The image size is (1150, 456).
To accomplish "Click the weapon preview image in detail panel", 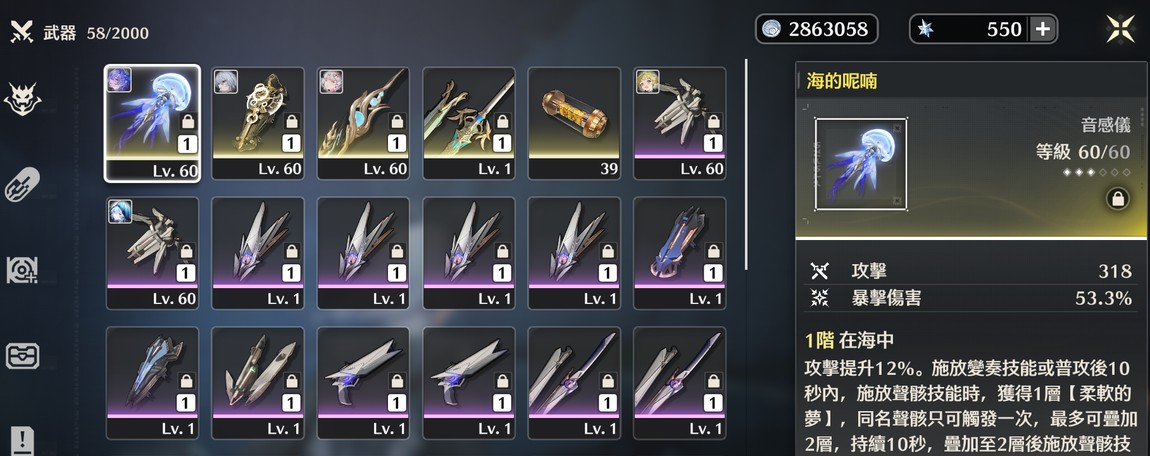I will [x=861, y=164].
